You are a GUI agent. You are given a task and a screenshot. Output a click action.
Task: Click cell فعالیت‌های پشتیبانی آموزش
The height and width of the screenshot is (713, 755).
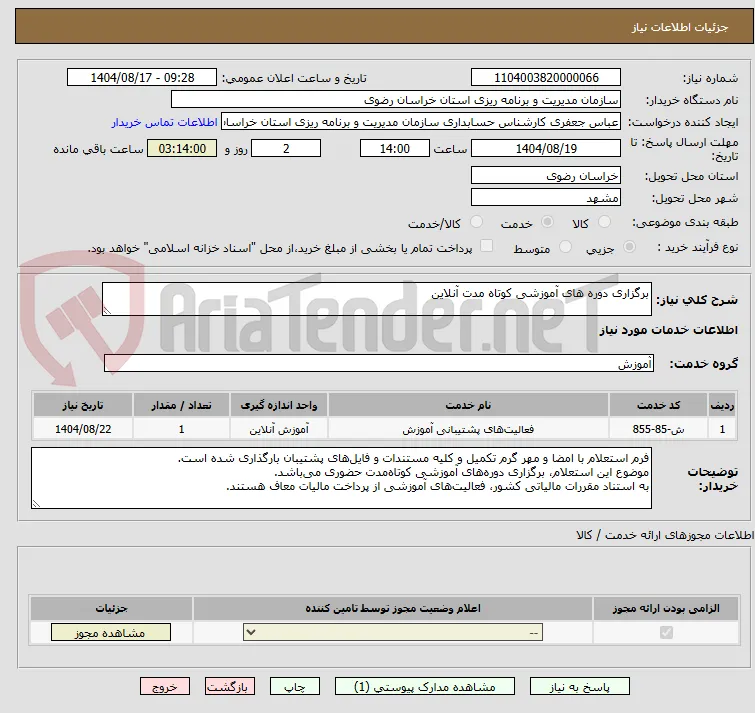468,429
